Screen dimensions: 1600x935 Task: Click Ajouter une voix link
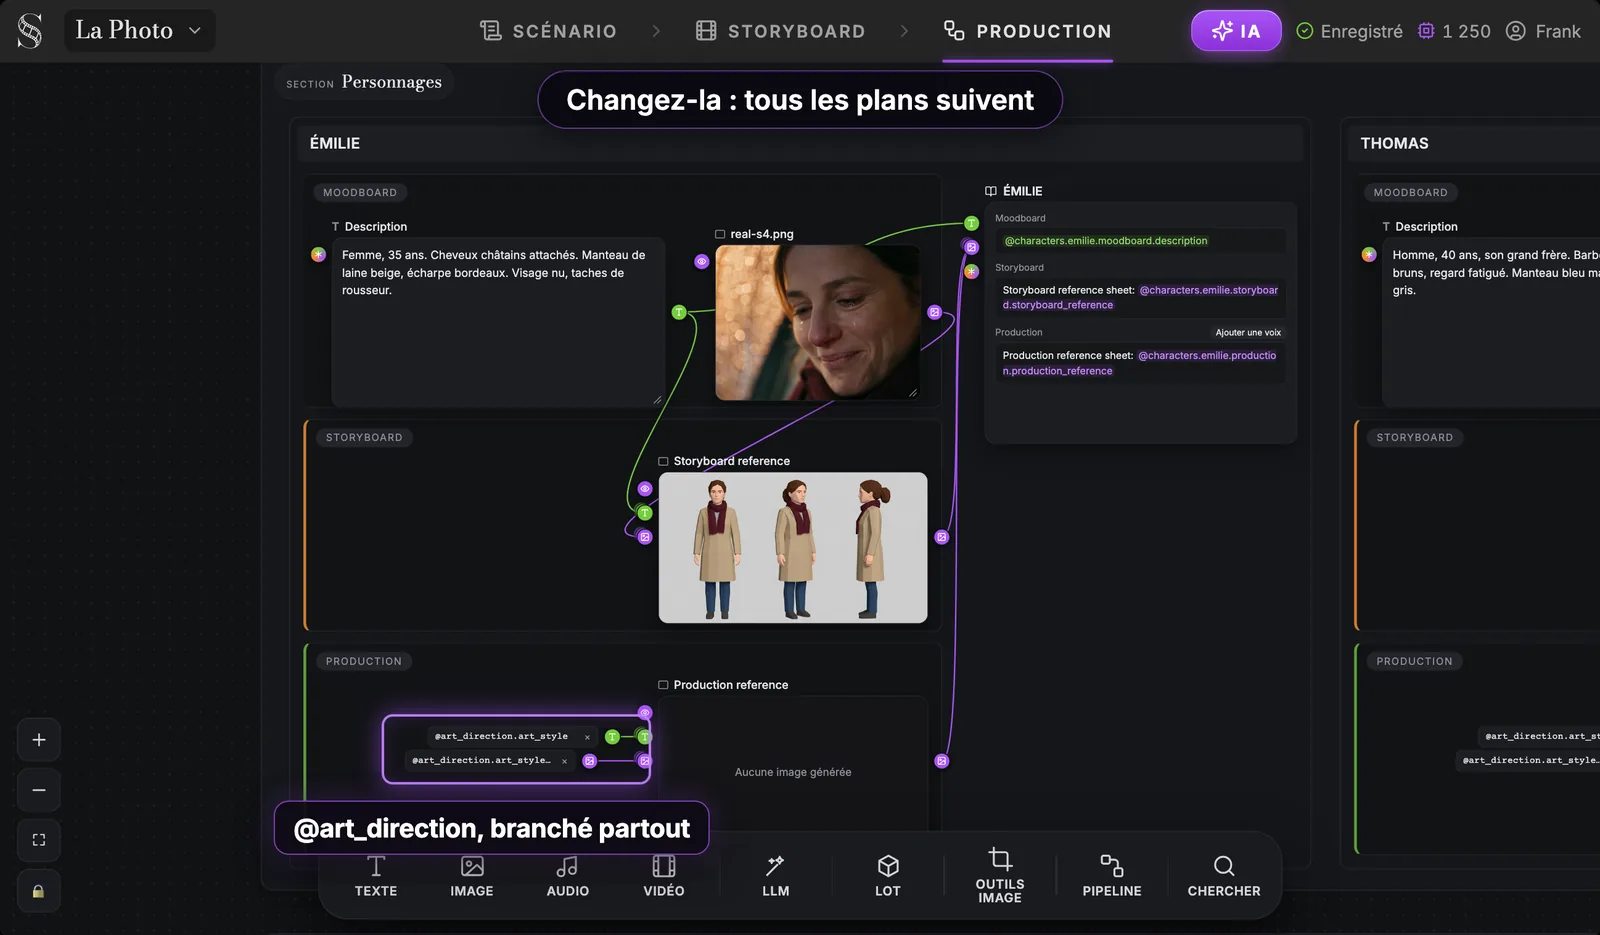(x=1248, y=333)
